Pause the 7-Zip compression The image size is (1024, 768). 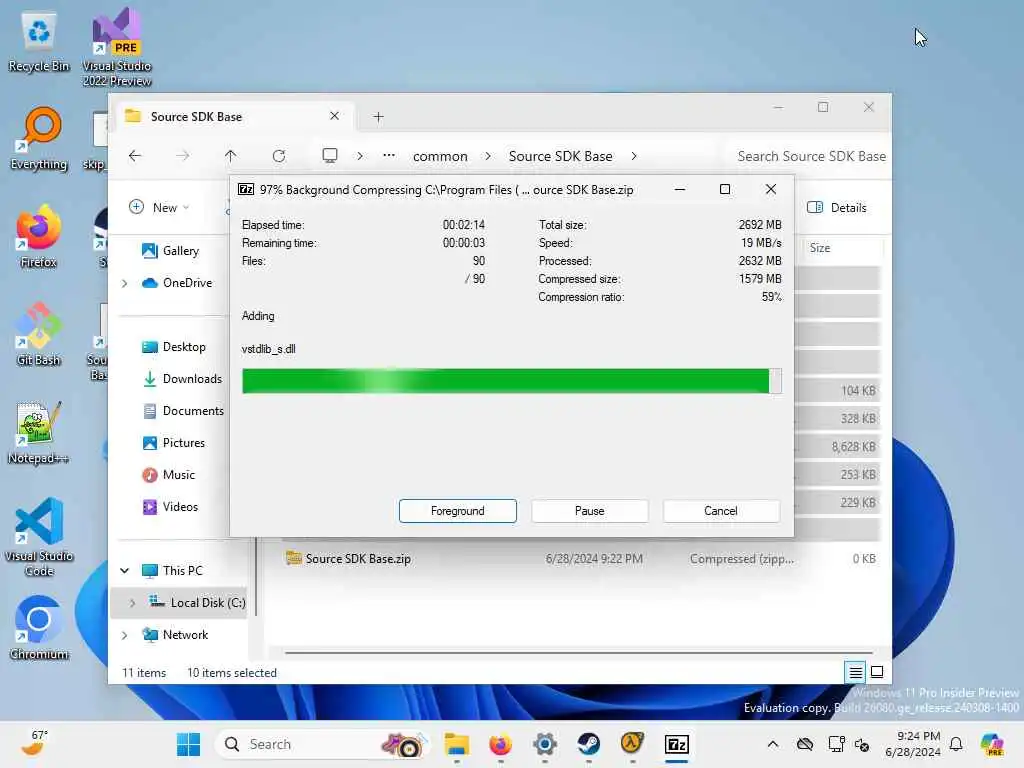coord(590,511)
